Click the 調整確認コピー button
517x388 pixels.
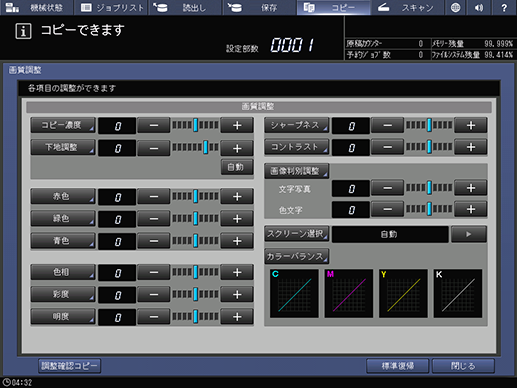69,366
